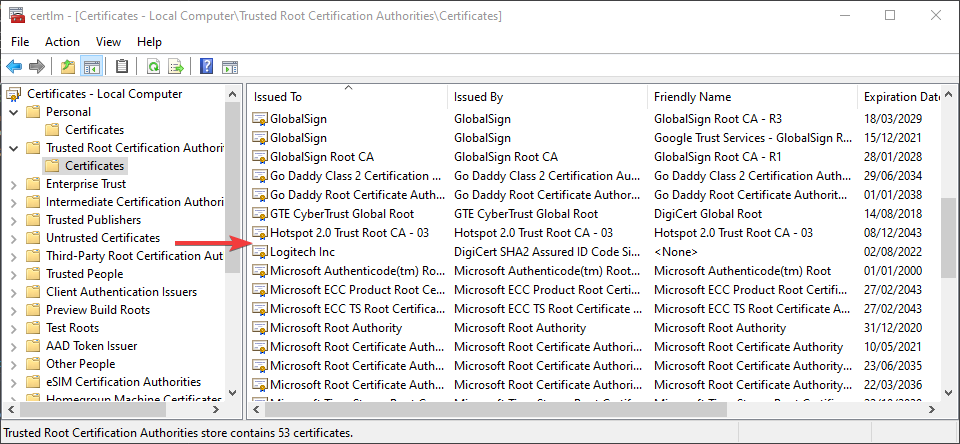Select Google Trust Services GlobalSign friendly name
Image resolution: width=960 pixels, height=444 pixels.
tap(752, 138)
